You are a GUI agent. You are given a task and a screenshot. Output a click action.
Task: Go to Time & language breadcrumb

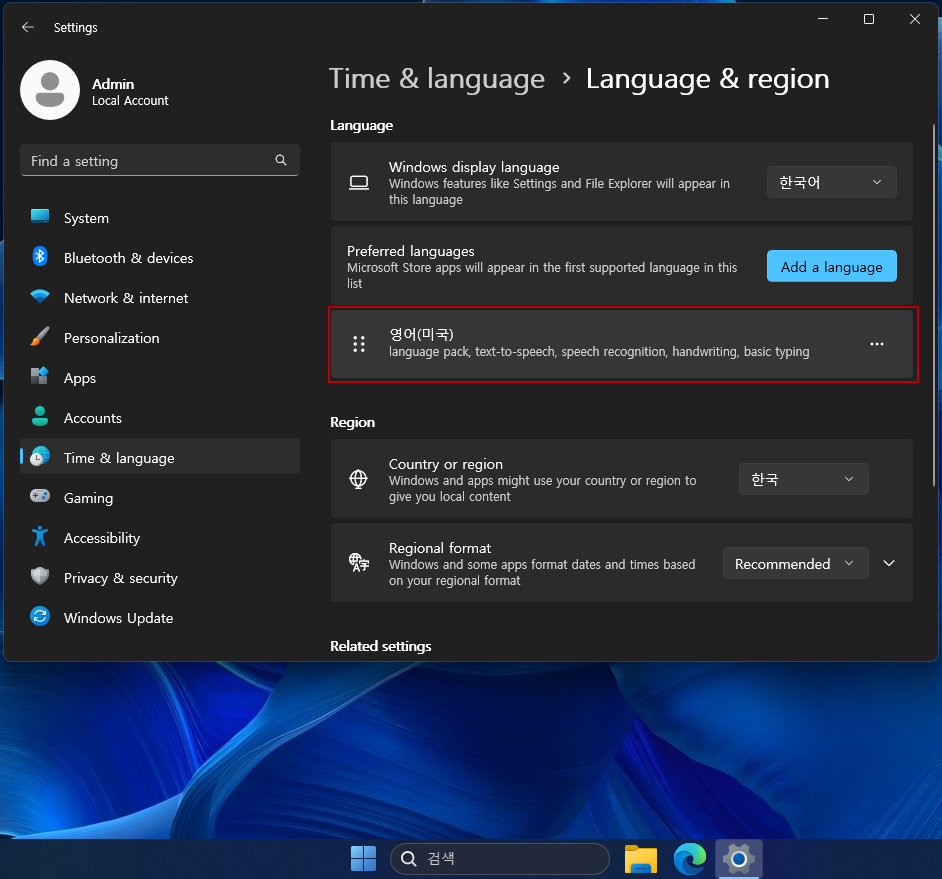pos(437,79)
